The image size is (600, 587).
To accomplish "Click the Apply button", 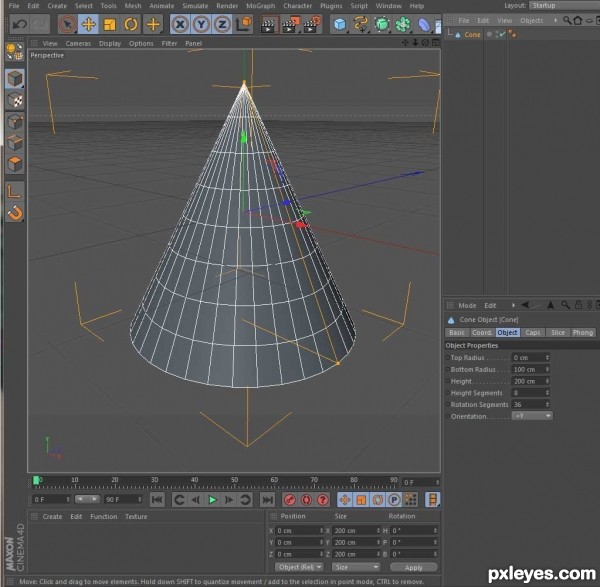I will click(413, 567).
